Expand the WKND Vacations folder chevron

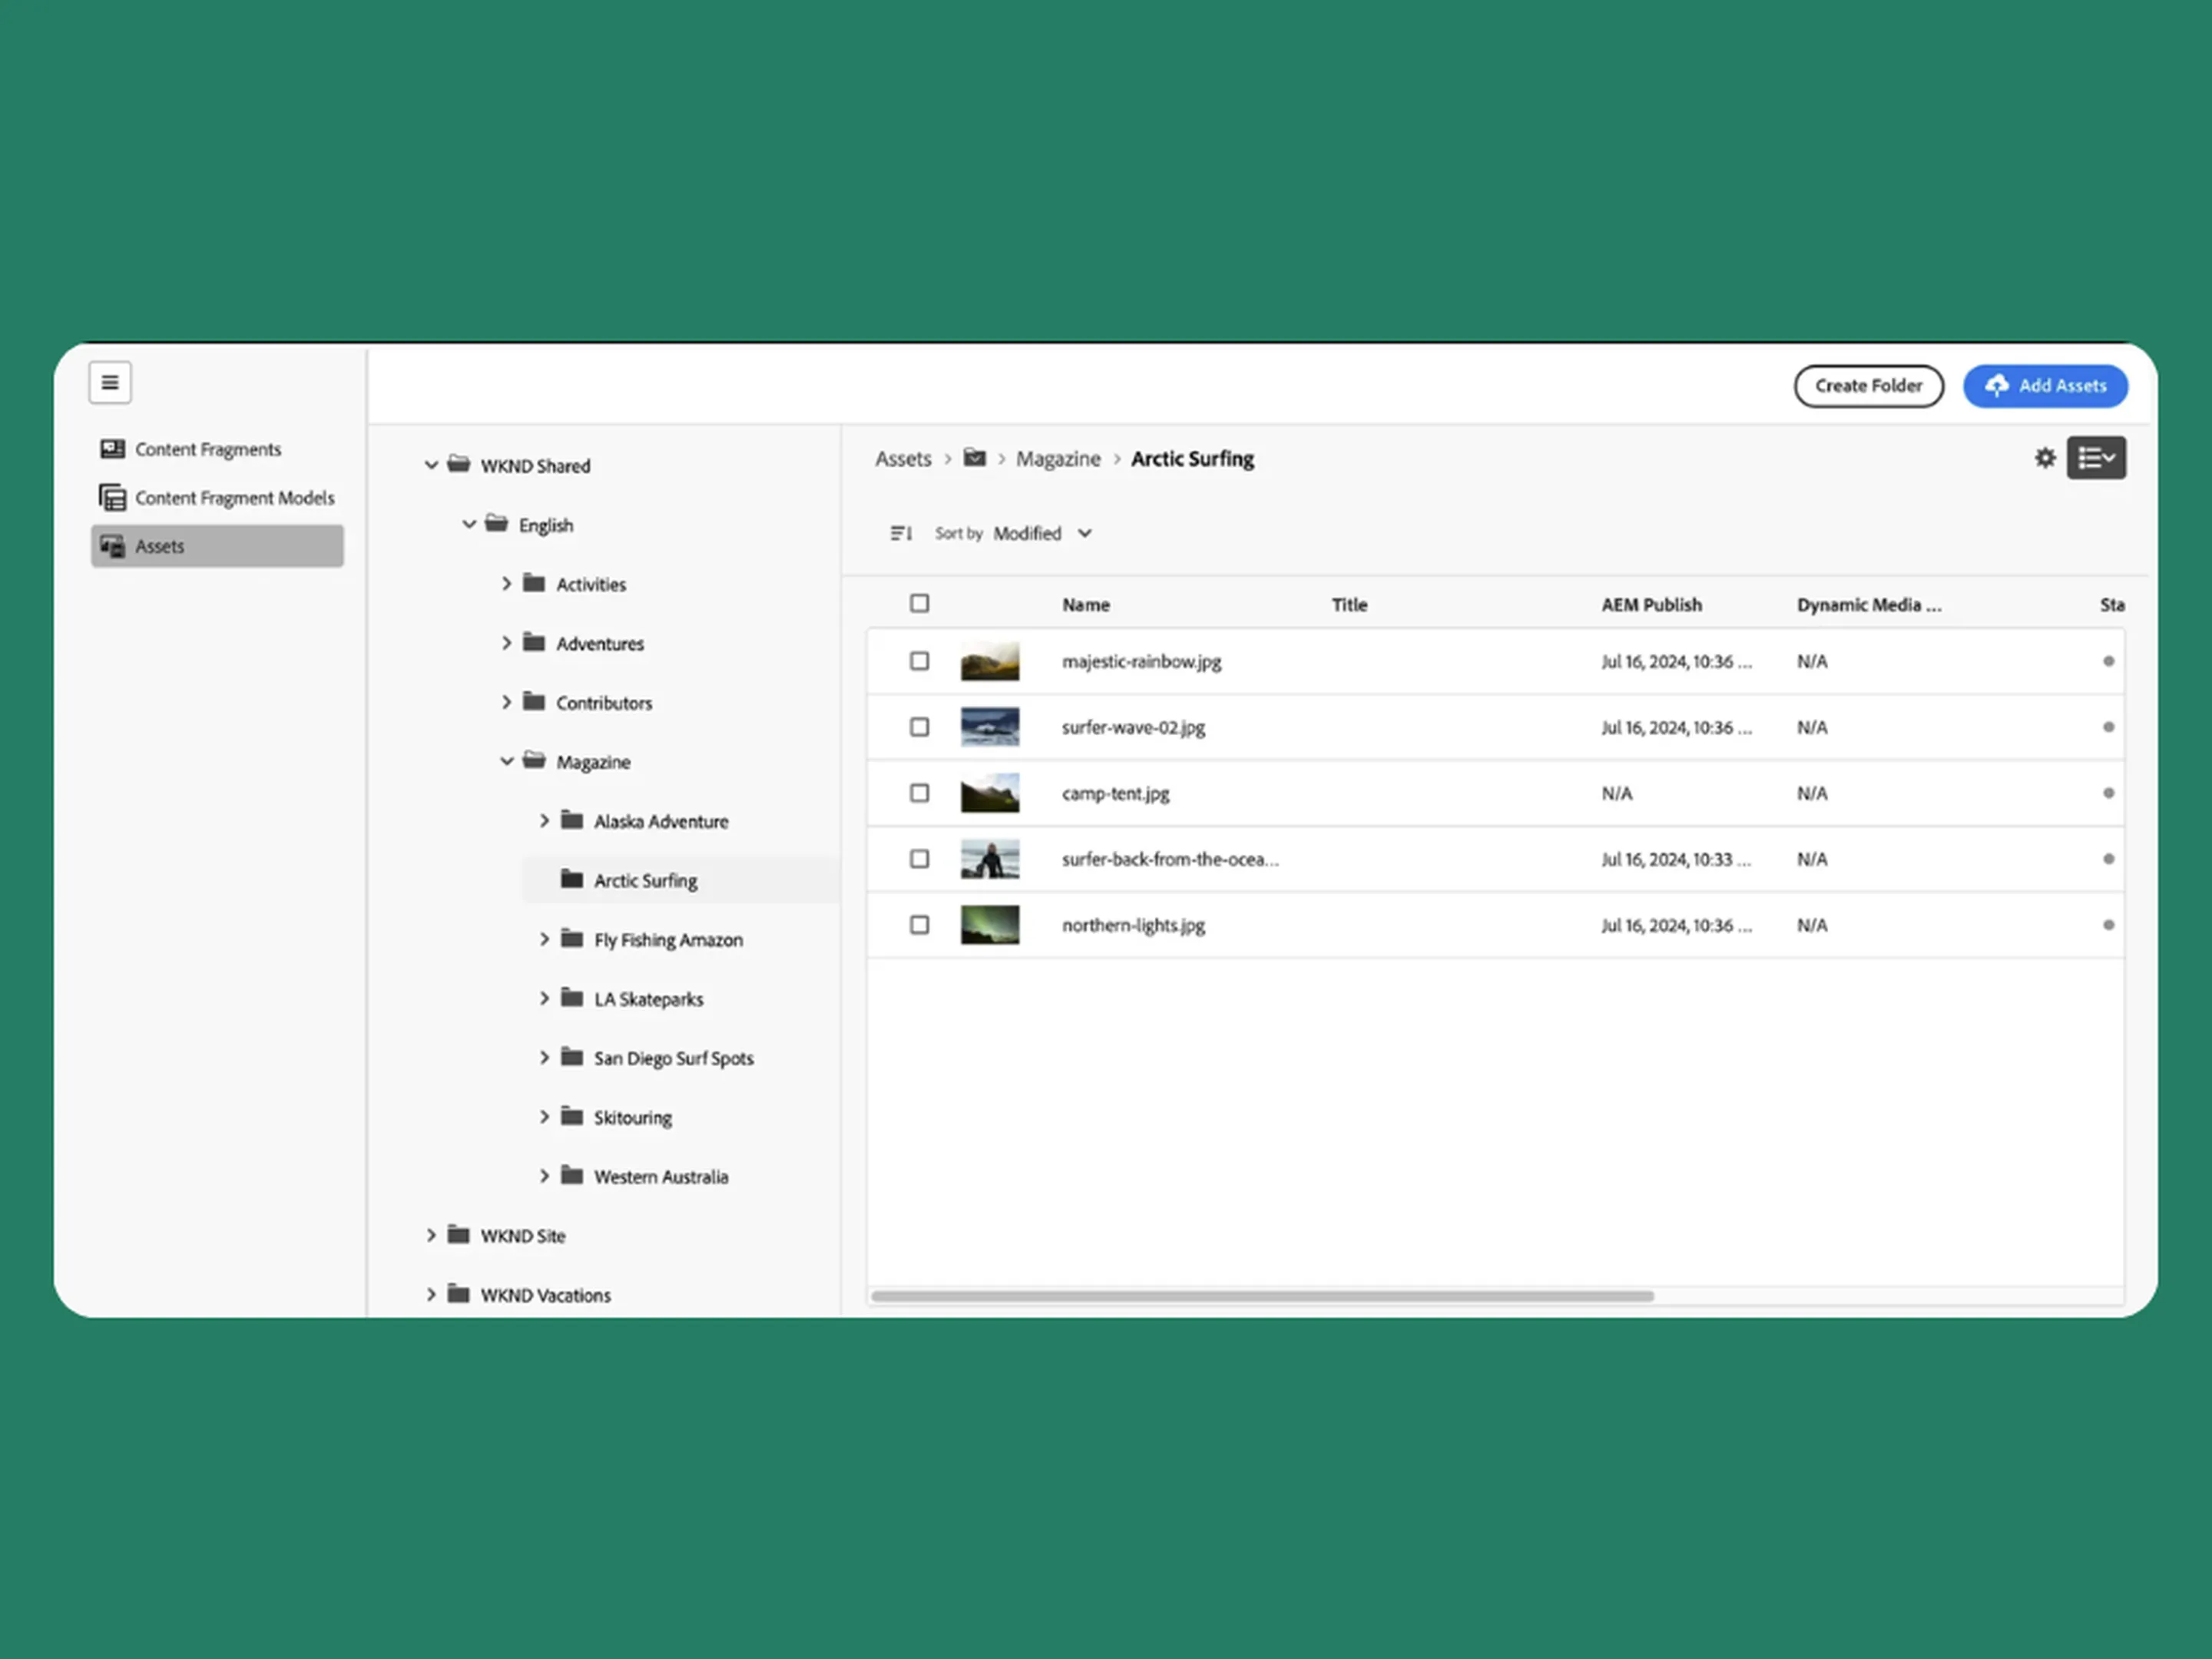431,1294
